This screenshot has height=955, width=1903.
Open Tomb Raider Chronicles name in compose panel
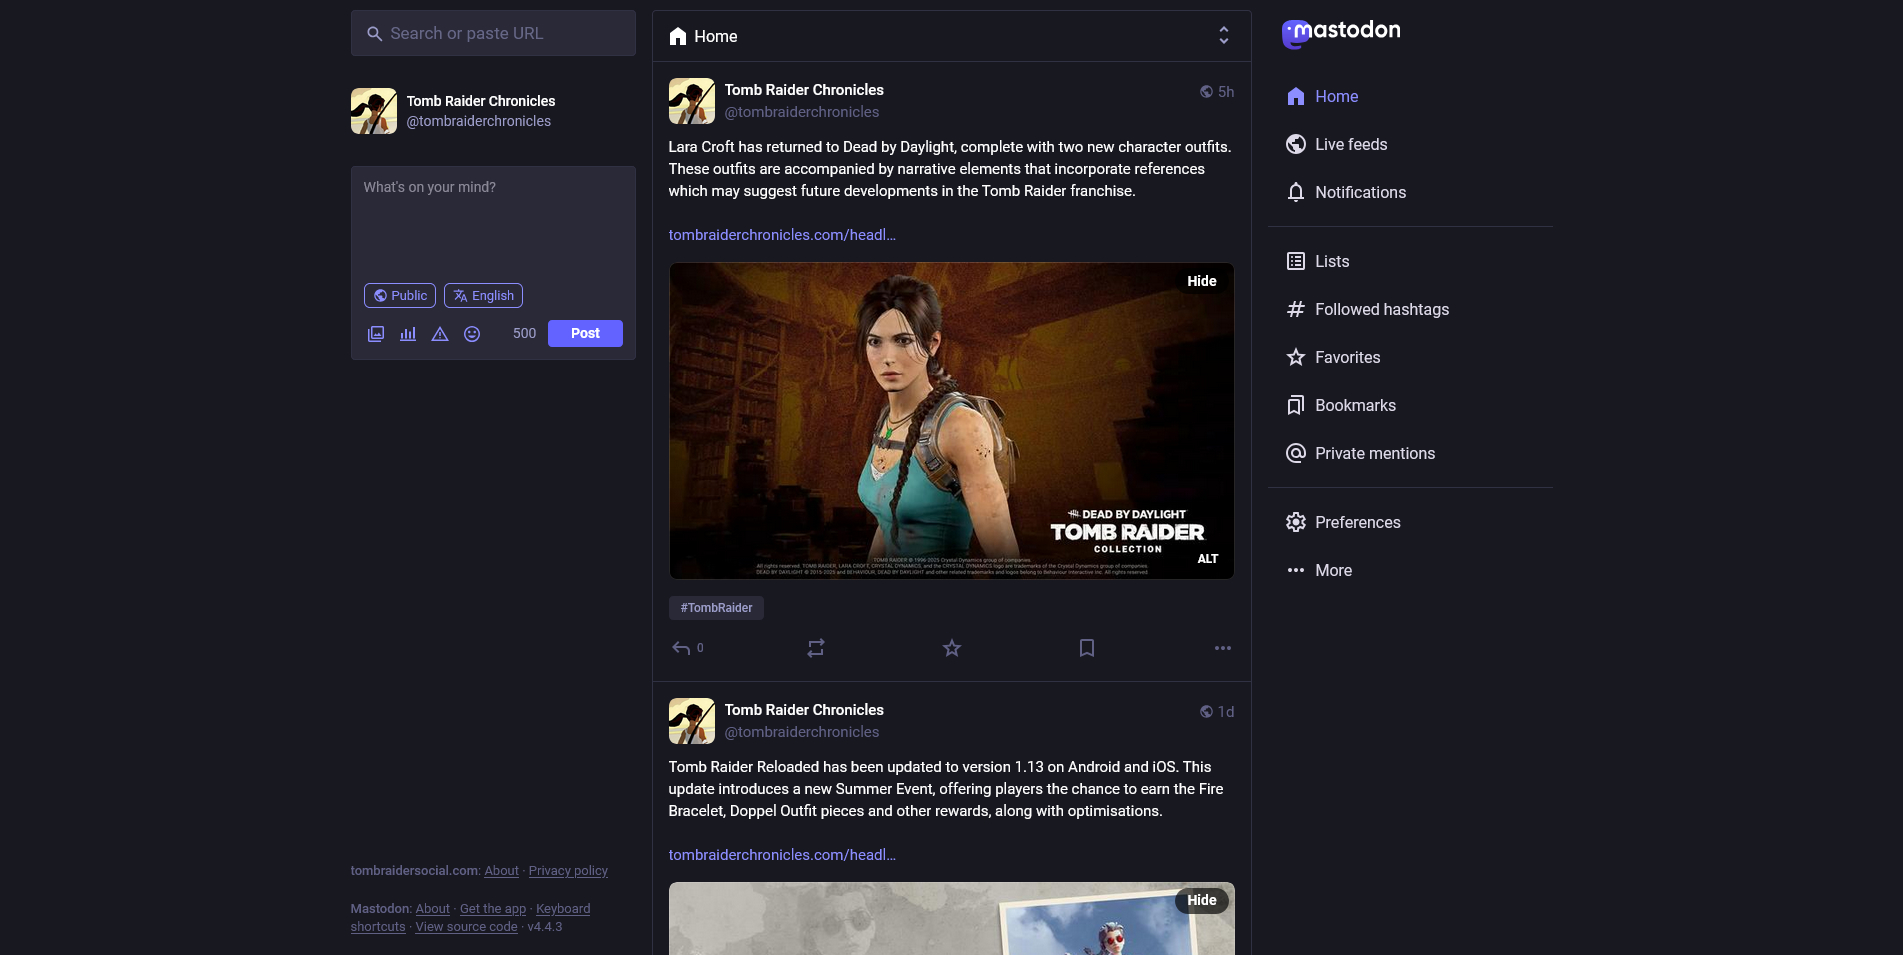tap(481, 101)
